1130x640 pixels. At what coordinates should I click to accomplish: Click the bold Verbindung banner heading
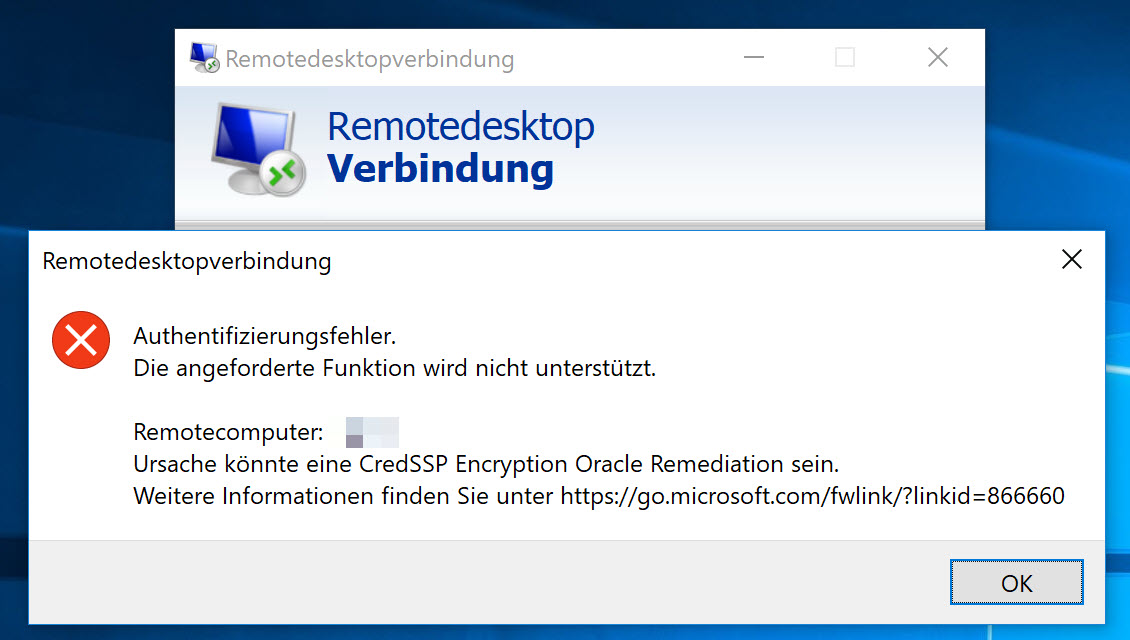440,169
